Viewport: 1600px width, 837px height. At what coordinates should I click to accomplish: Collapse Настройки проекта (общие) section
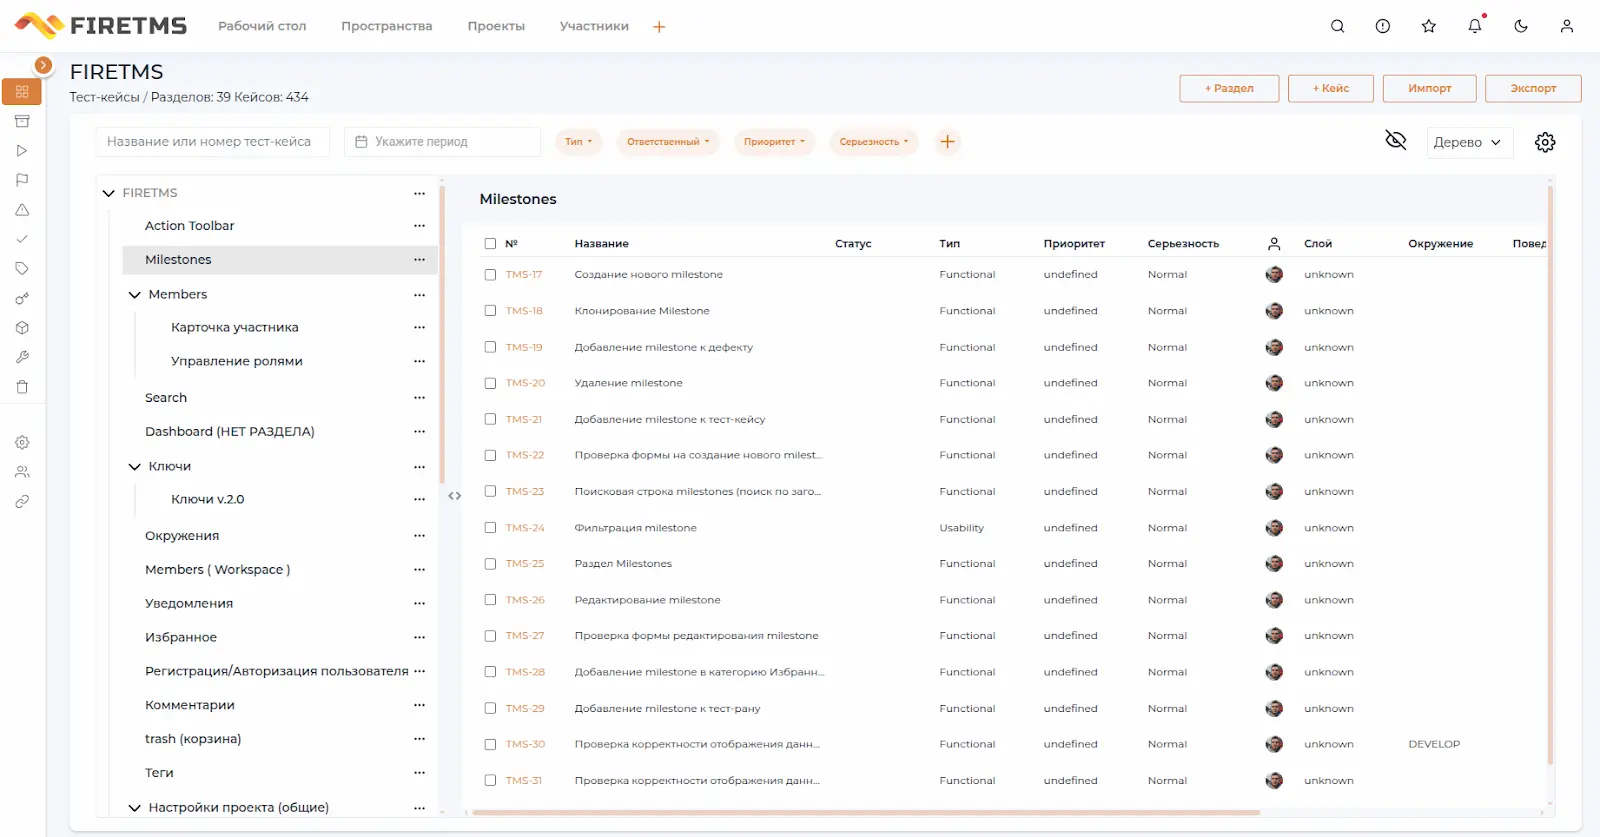135,808
